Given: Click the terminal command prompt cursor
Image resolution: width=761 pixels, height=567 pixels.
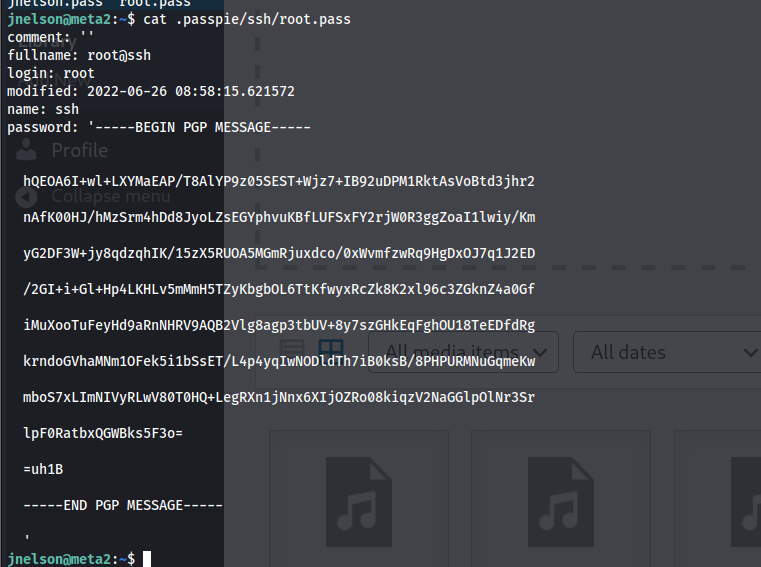Looking at the screenshot, I should (x=147, y=559).
